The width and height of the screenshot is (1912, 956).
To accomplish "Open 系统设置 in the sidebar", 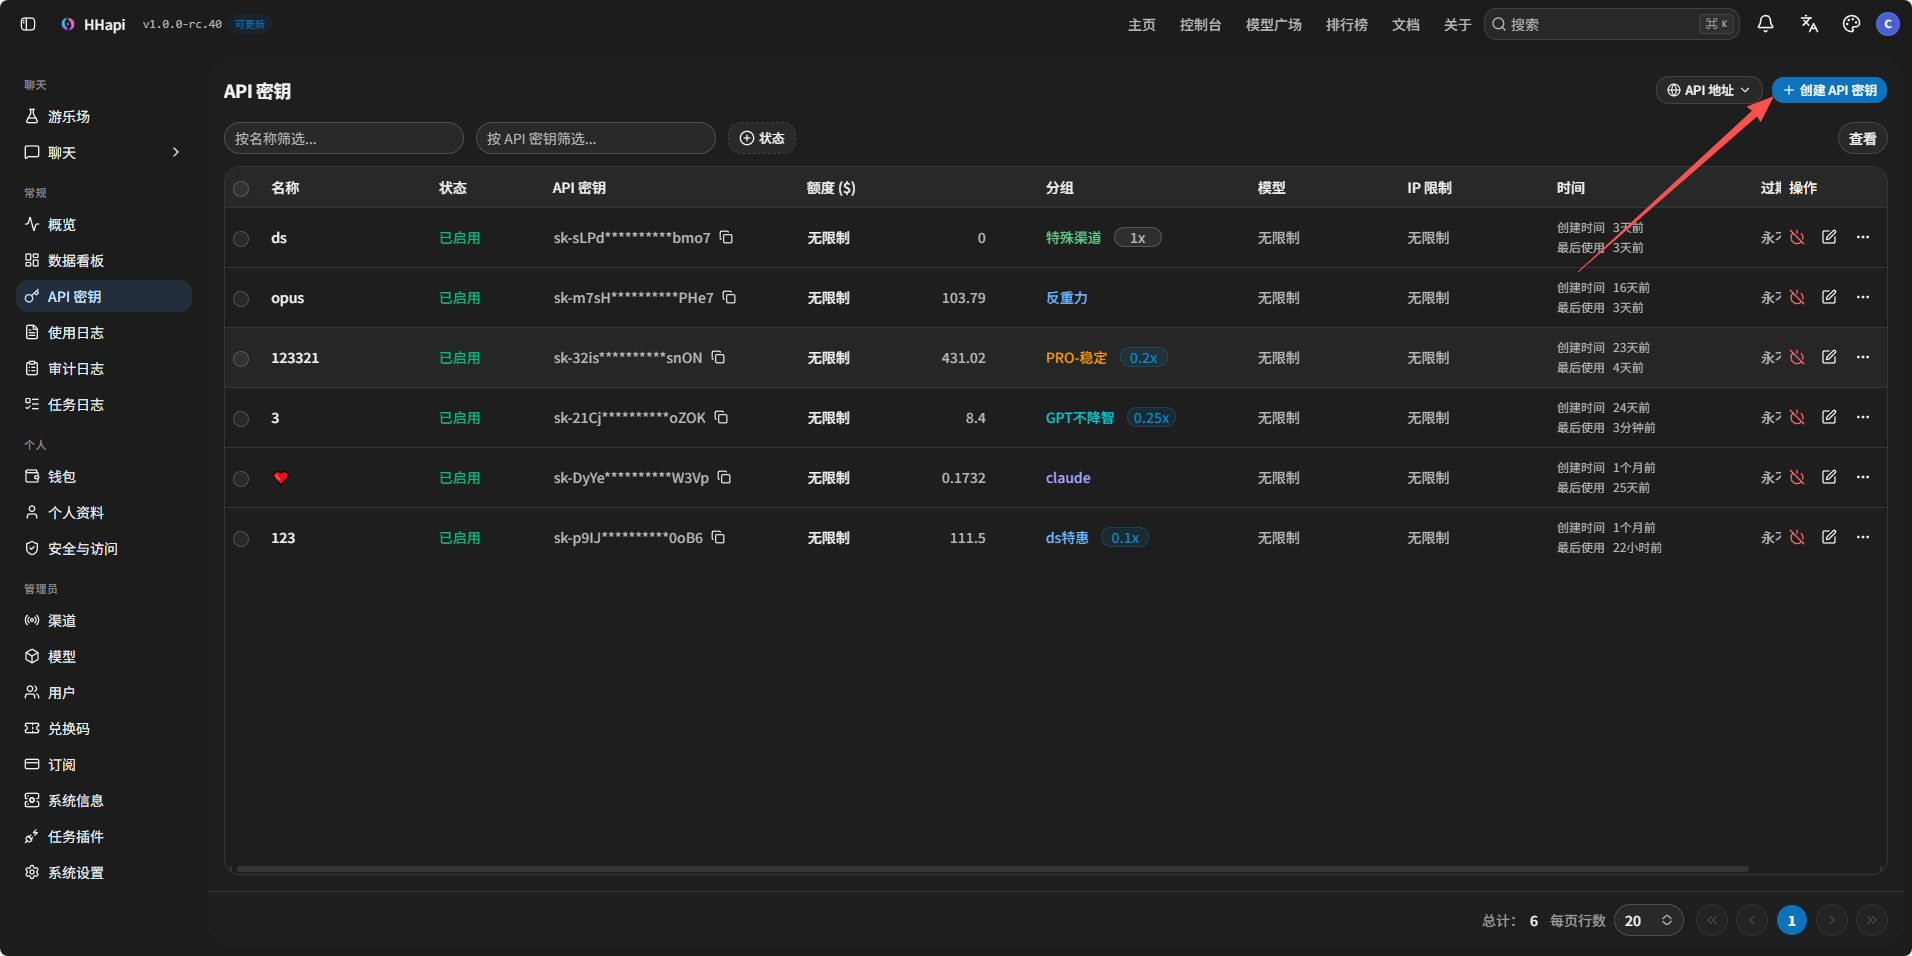I will click(104, 872).
